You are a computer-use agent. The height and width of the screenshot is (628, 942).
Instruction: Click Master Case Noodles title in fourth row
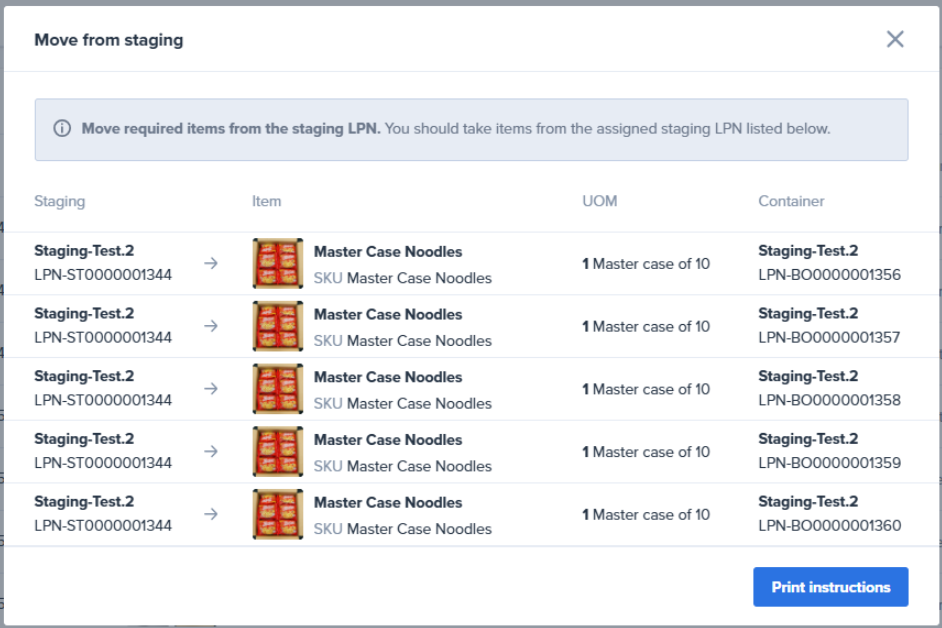(x=388, y=440)
